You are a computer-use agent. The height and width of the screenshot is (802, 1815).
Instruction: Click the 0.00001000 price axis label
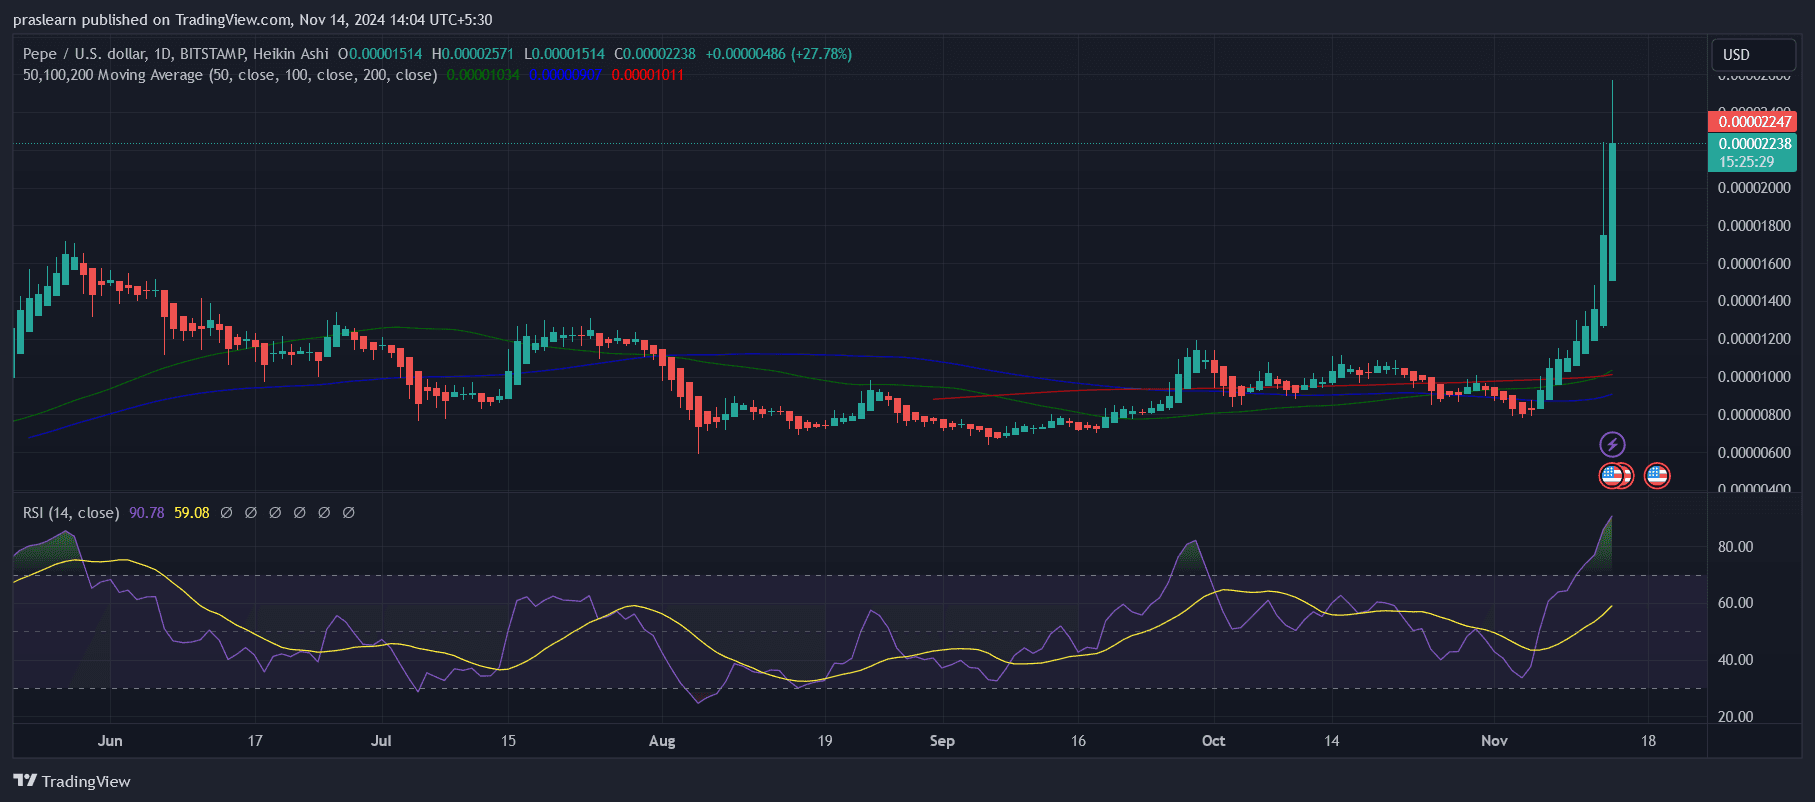coord(1754,377)
